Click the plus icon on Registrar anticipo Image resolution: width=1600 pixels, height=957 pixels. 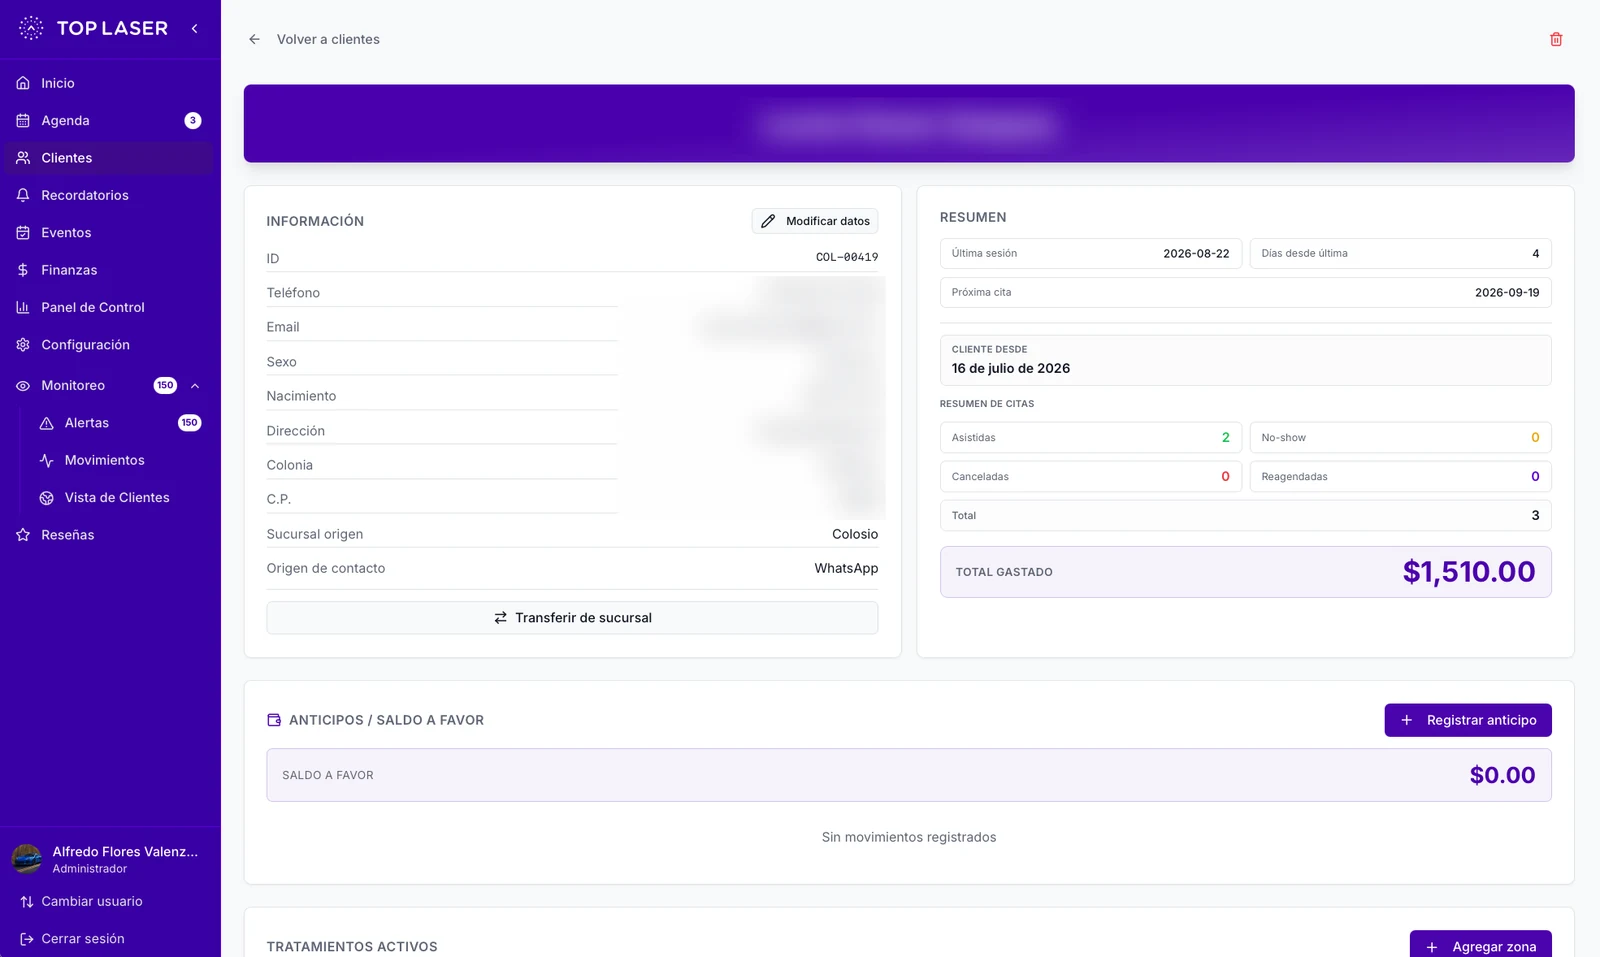coord(1407,720)
